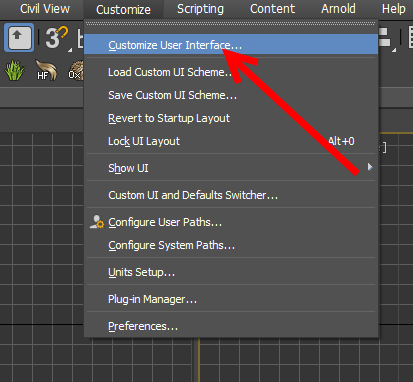The height and width of the screenshot is (382, 413).
Task: Click the Configure User Paths gear icon
Action: pyautogui.click(x=97, y=222)
